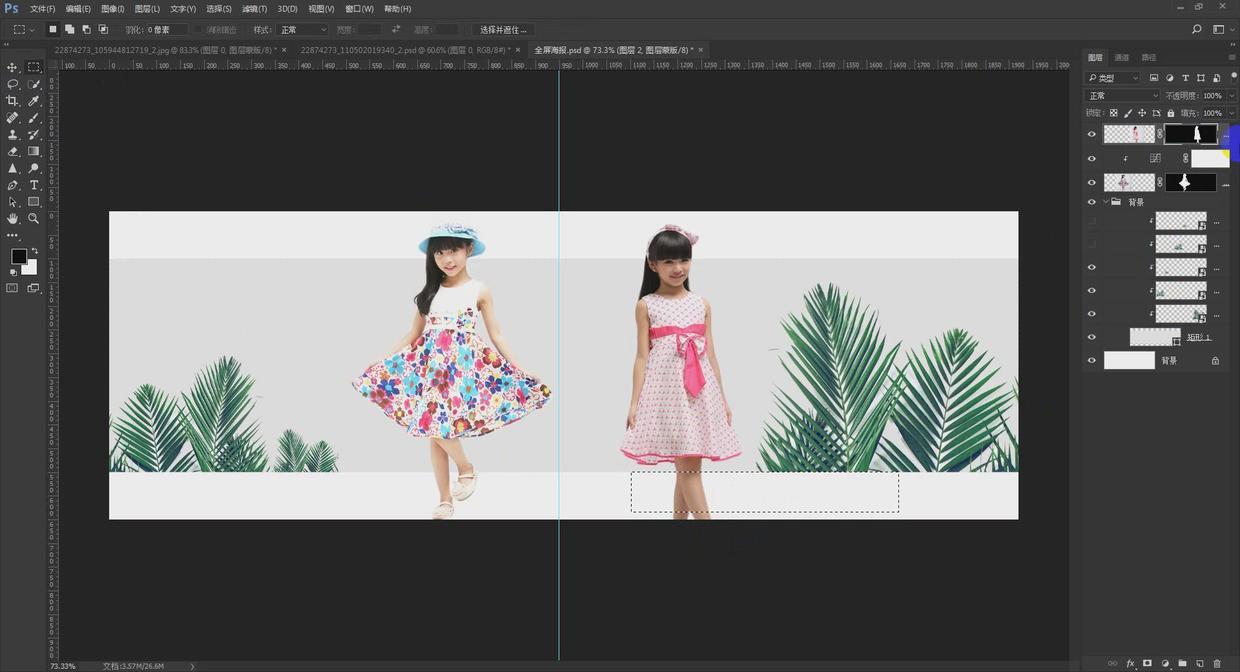The width and height of the screenshot is (1240, 672).
Task: Select the Lasso tool
Action: 13,84
